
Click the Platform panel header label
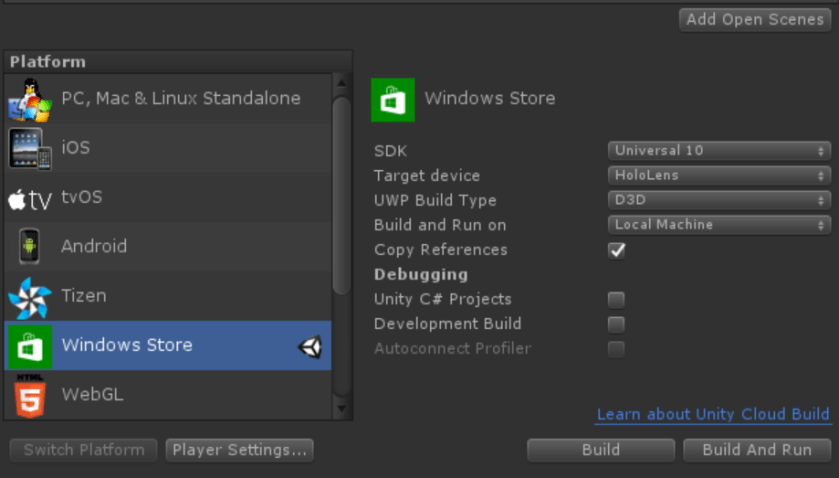click(x=48, y=62)
